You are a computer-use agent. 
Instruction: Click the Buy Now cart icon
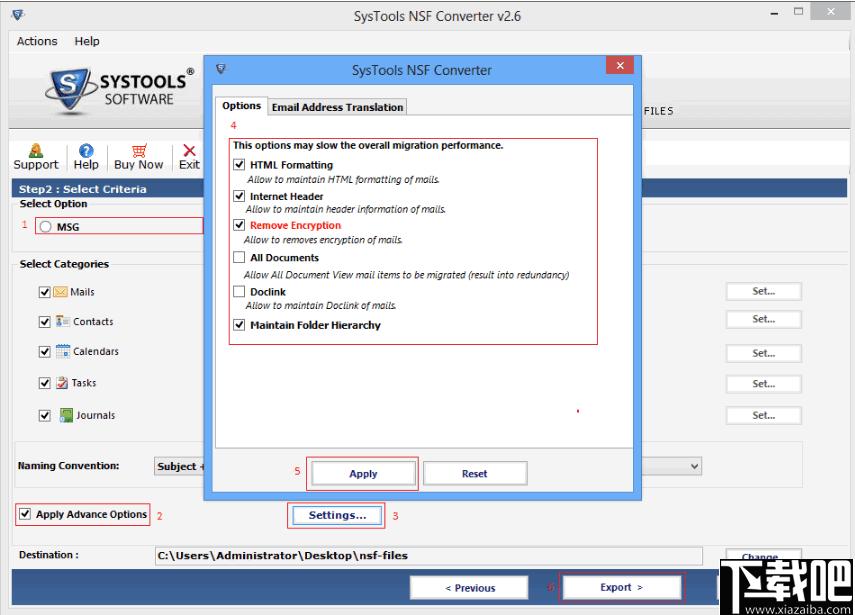139,150
